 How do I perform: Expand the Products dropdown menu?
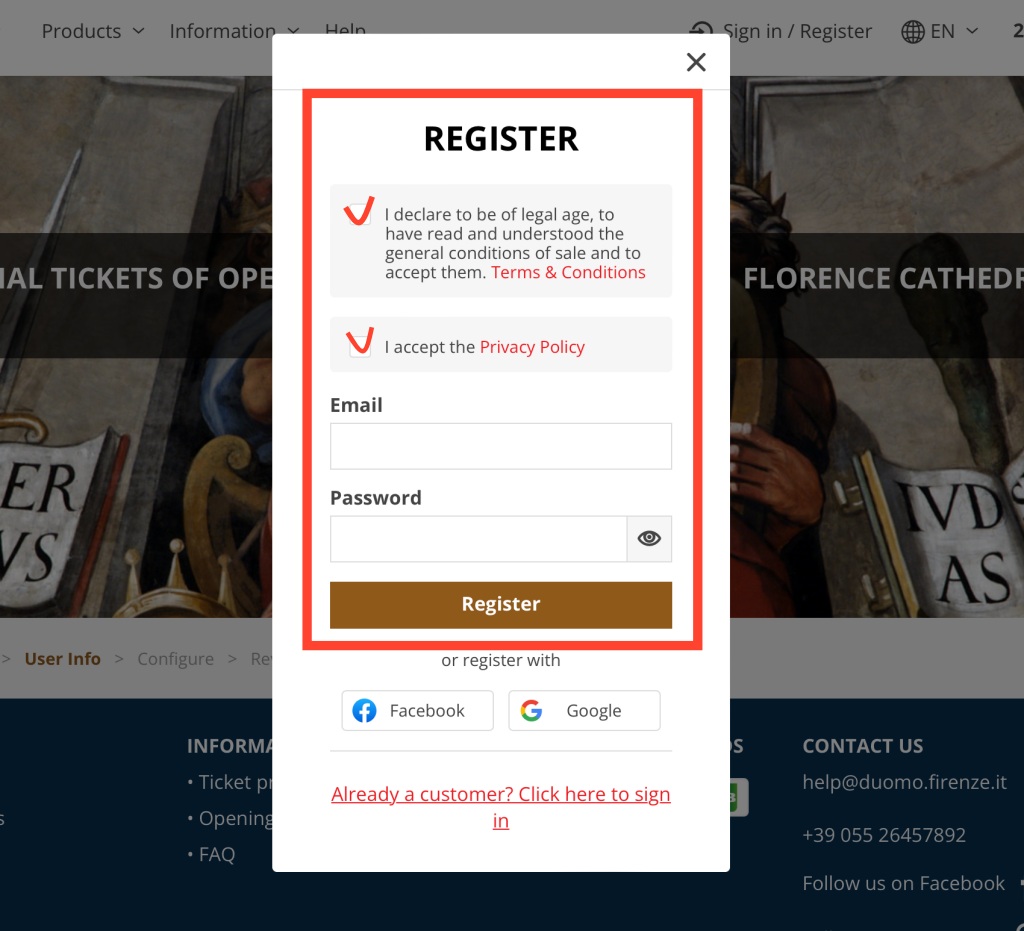pyautogui.click(x=93, y=31)
